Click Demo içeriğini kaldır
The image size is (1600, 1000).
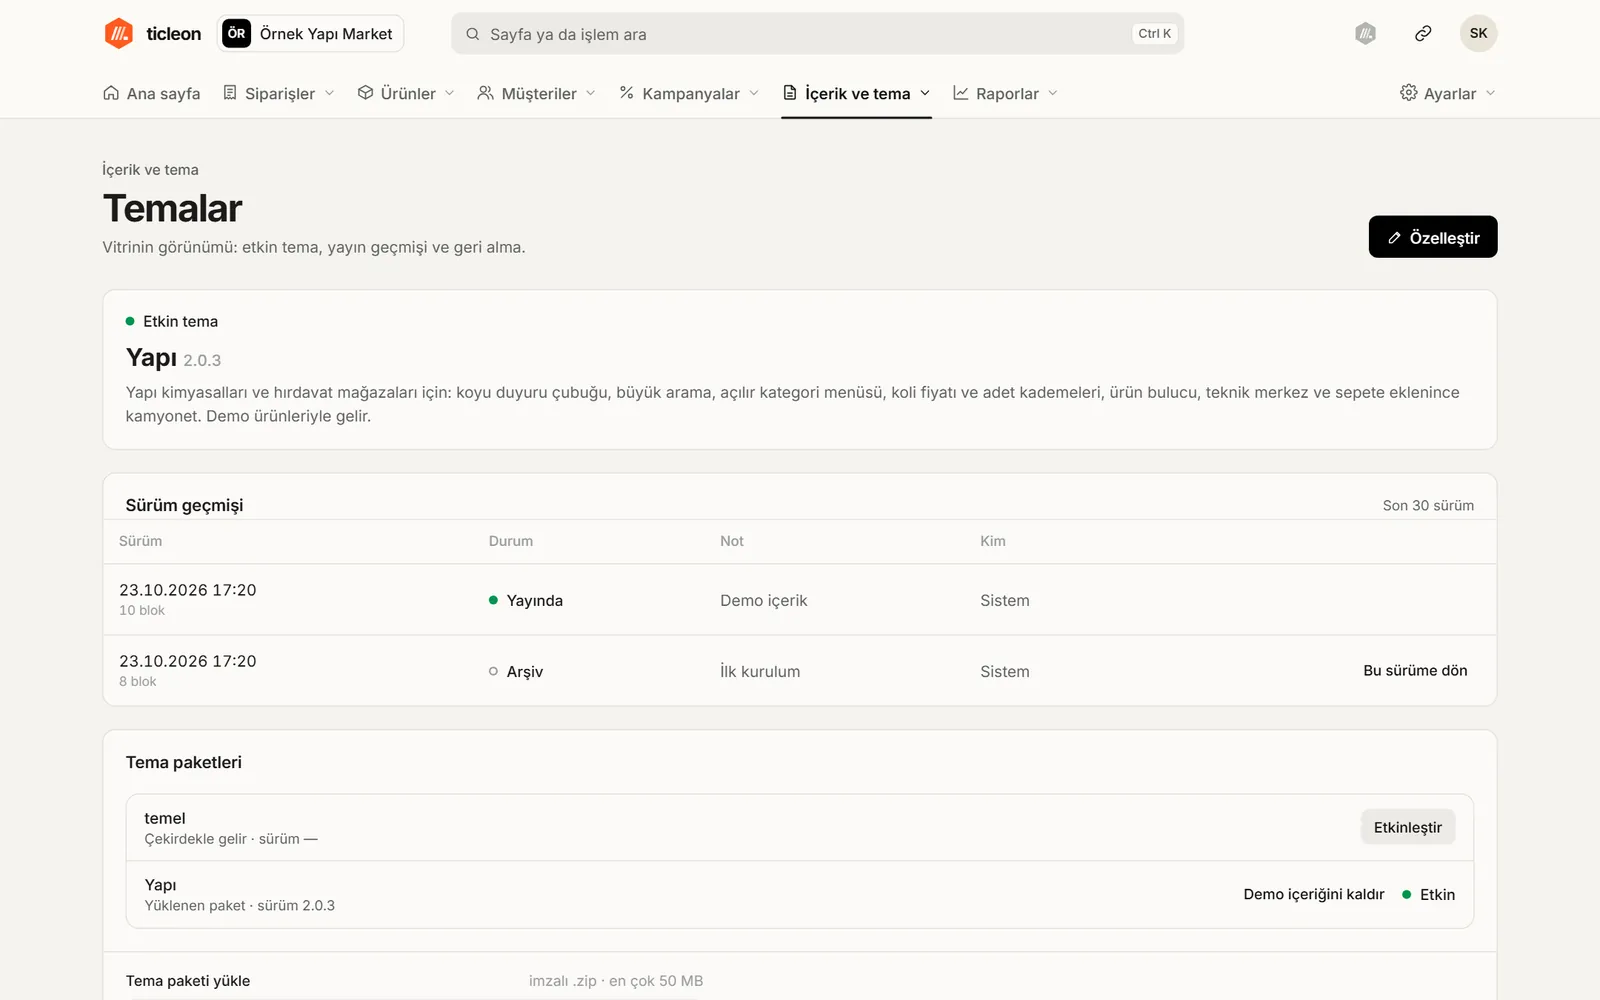pos(1313,894)
